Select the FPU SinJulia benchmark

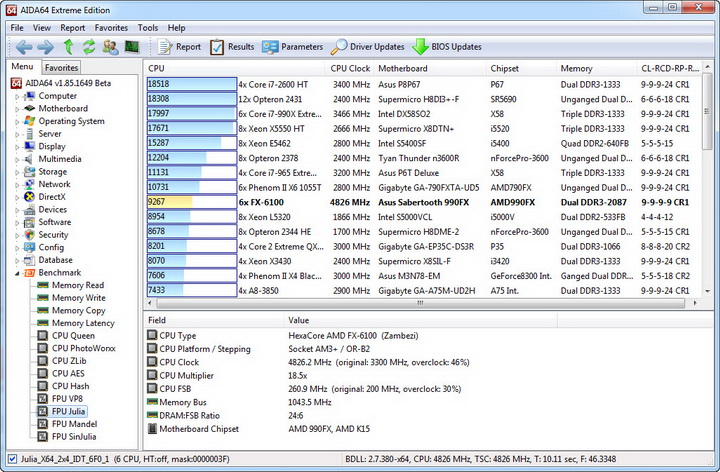point(74,437)
